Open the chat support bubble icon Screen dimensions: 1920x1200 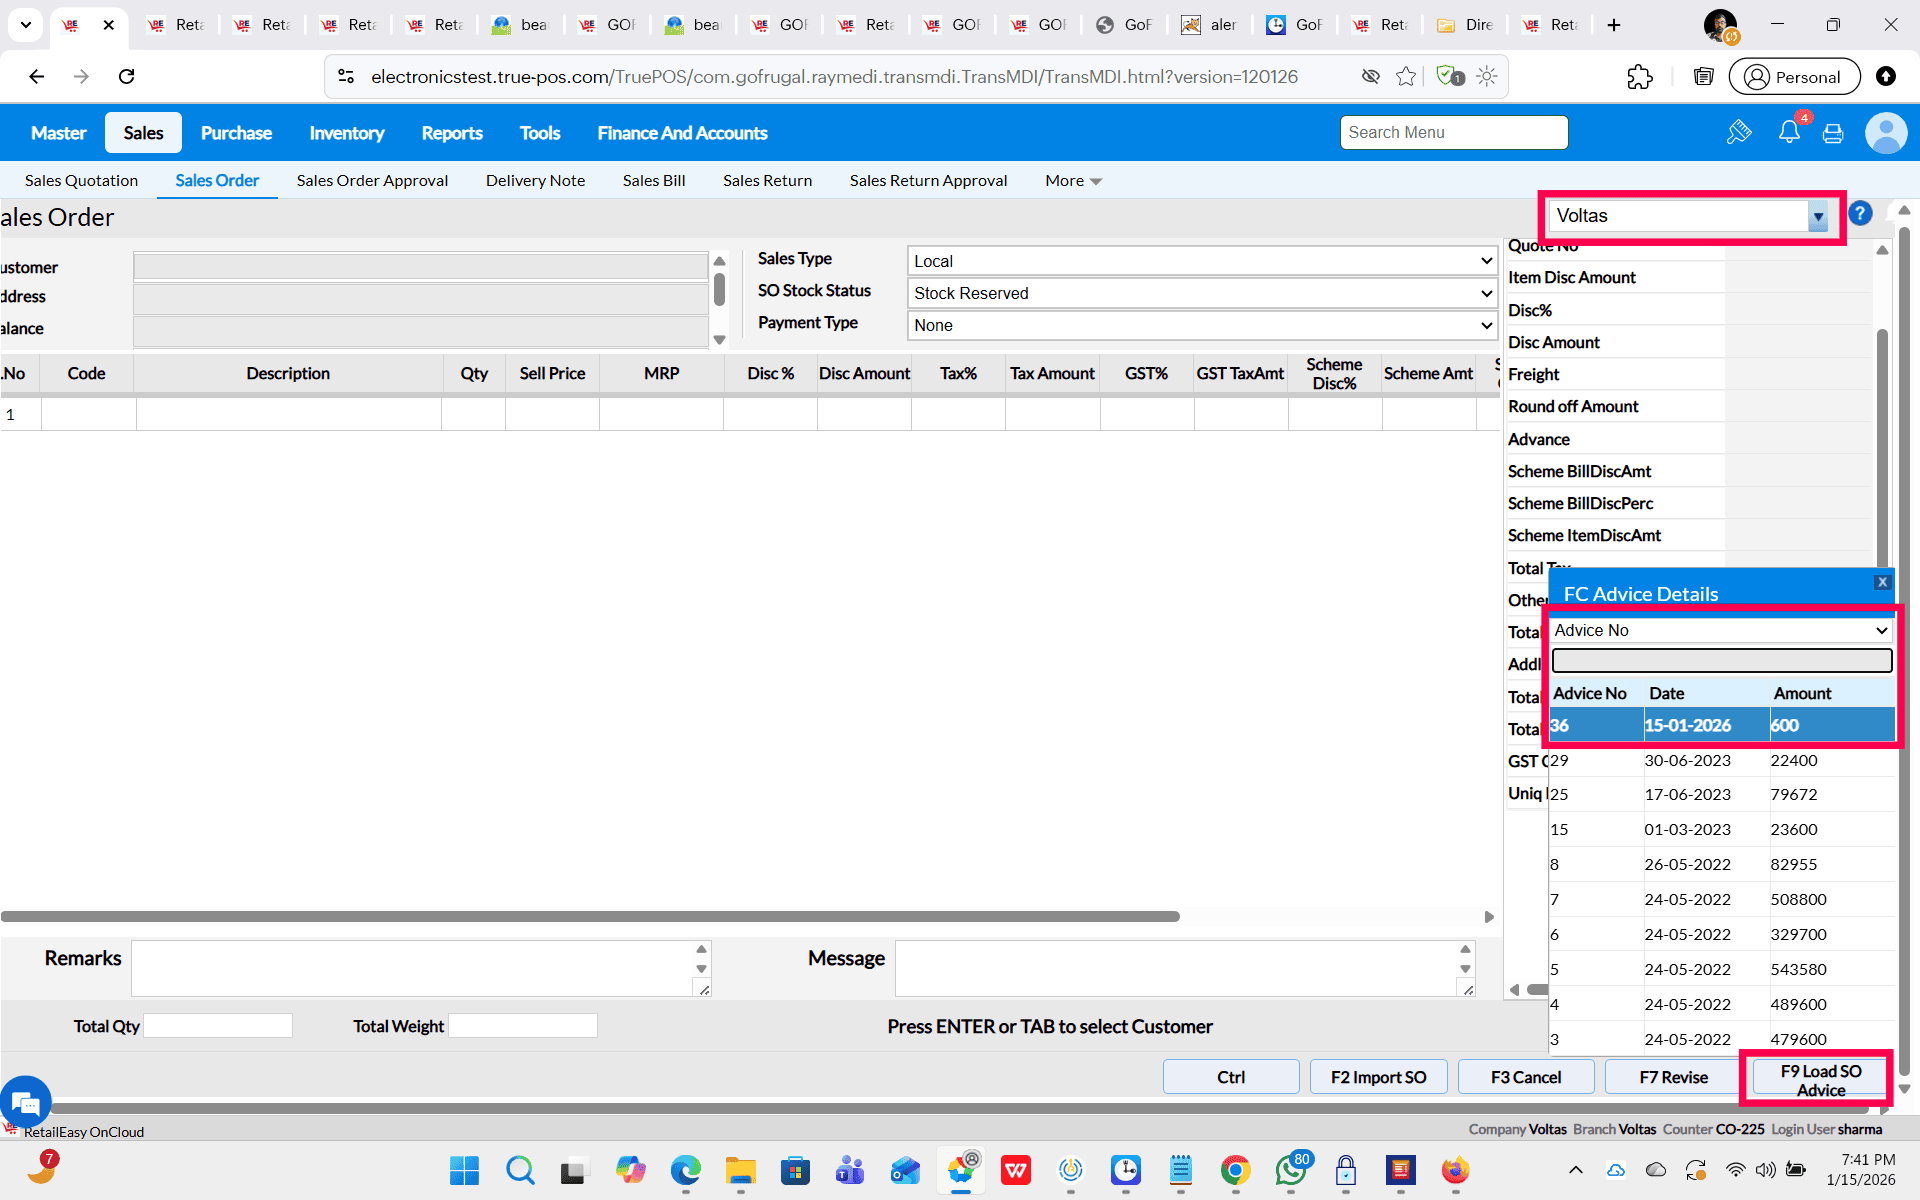[x=25, y=1102]
